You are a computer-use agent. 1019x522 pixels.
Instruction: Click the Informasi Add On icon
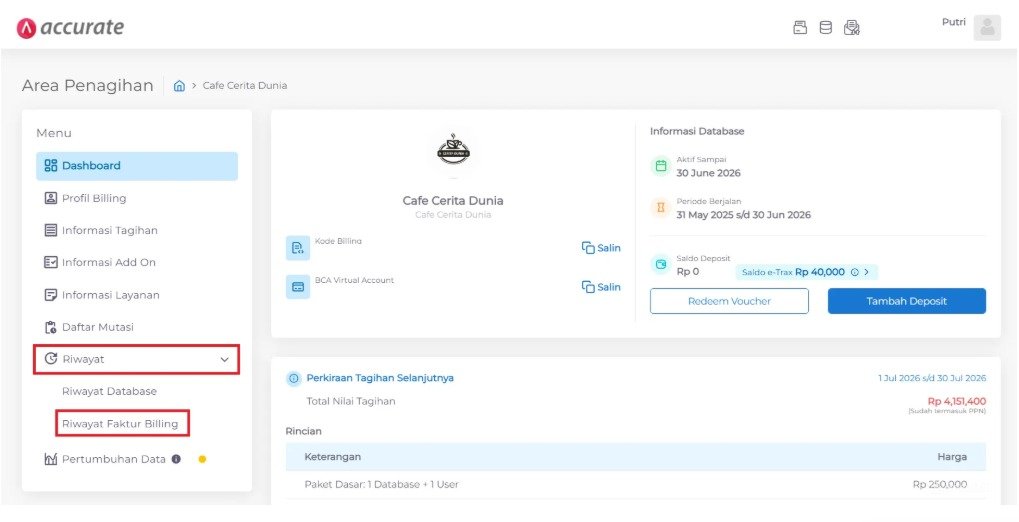click(x=51, y=263)
